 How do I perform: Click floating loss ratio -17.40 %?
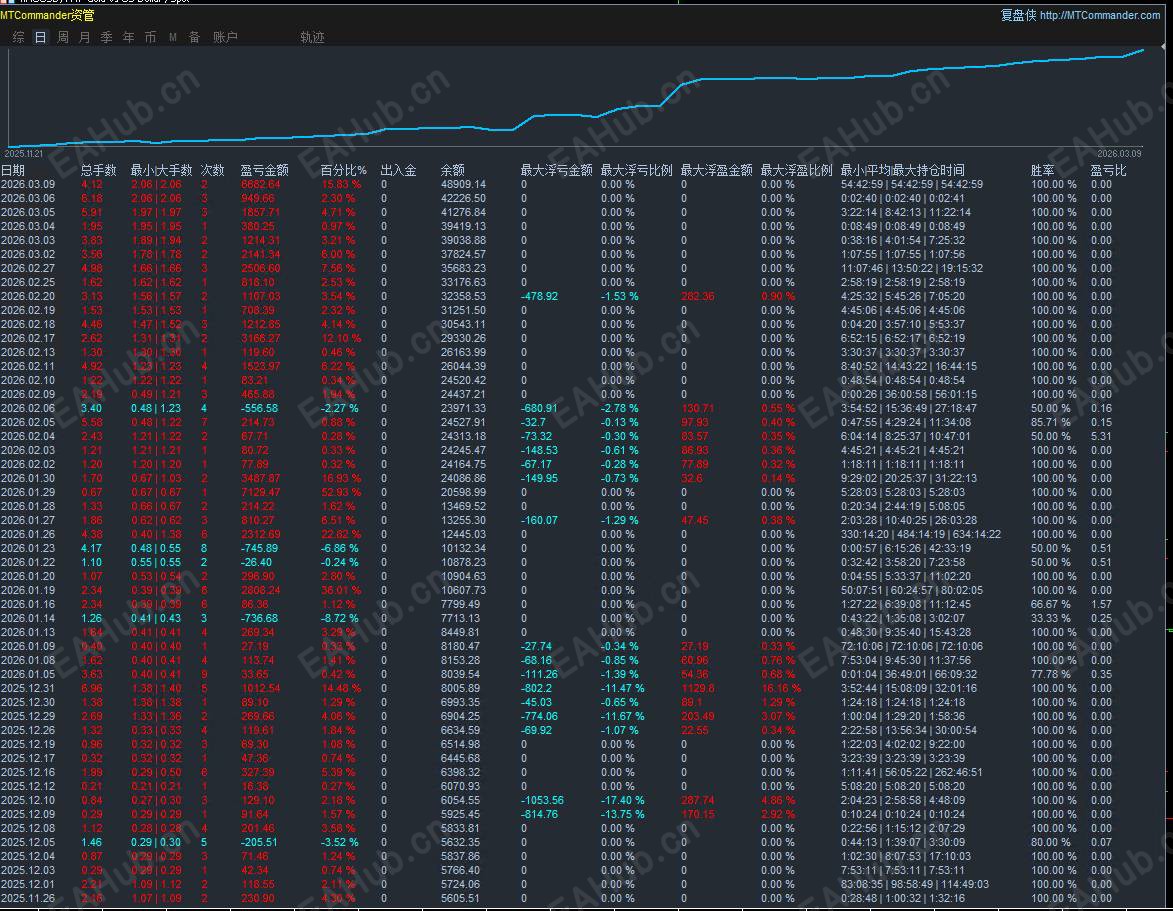pyautogui.click(x=622, y=800)
